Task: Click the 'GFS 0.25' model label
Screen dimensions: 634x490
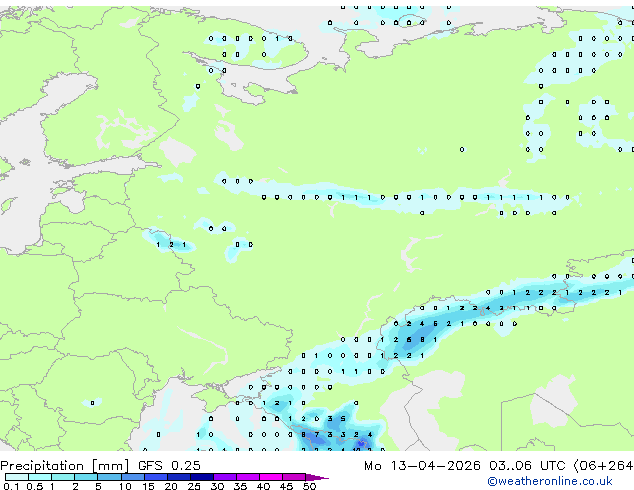Action: pyautogui.click(x=169, y=466)
